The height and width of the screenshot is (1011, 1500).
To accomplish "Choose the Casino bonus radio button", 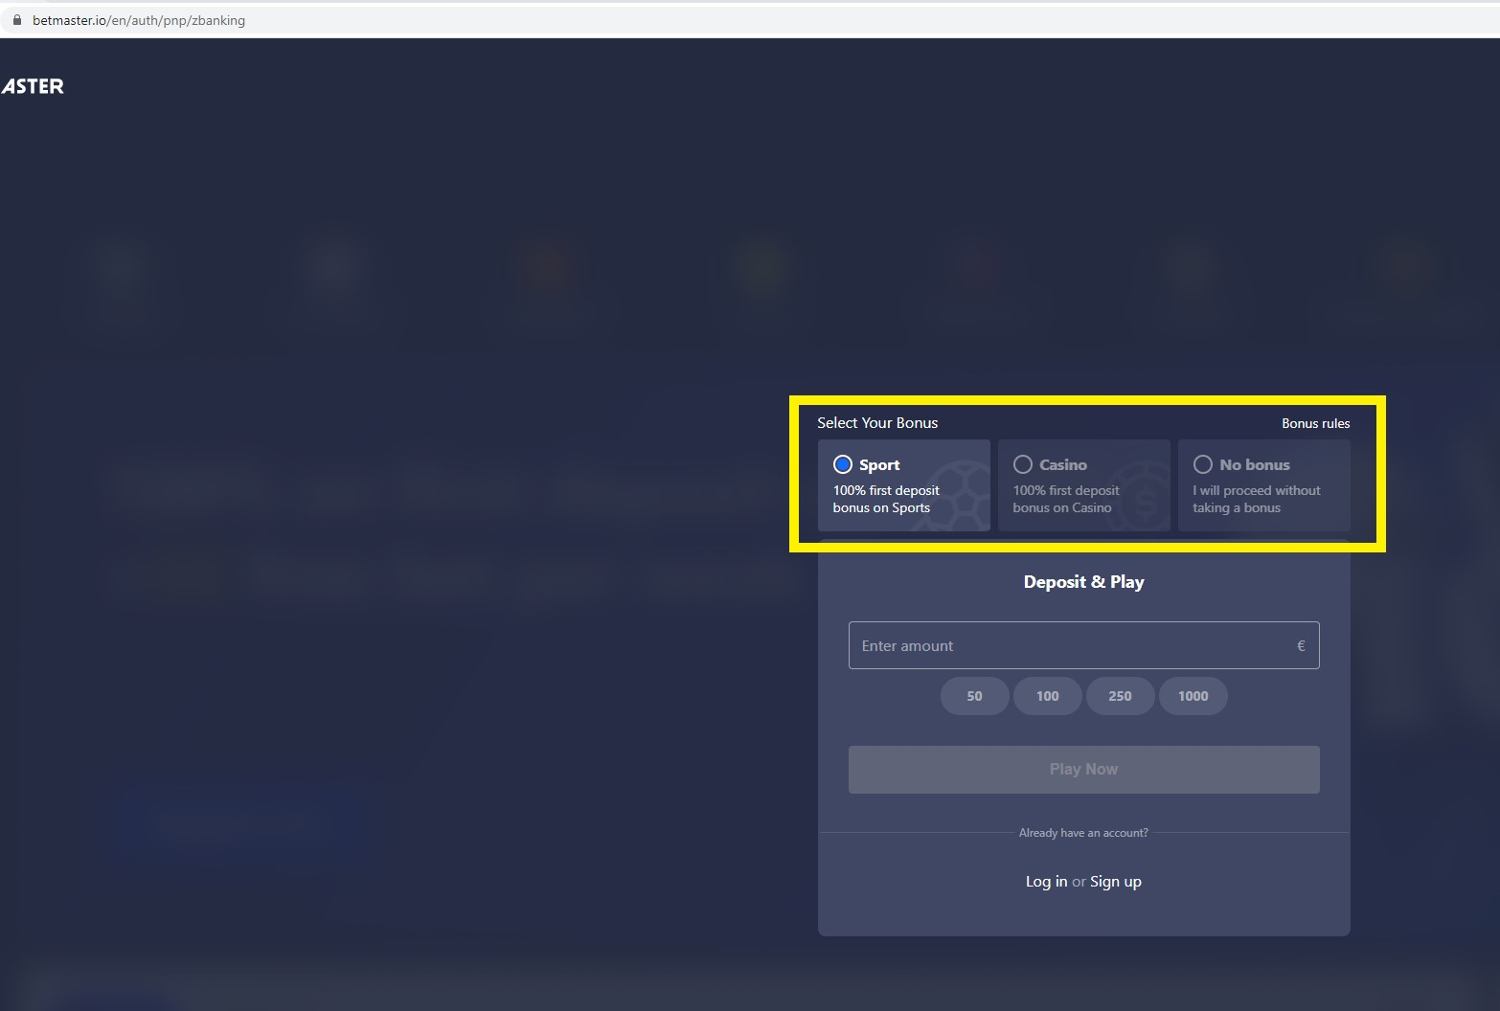I will (x=1022, y=465).
